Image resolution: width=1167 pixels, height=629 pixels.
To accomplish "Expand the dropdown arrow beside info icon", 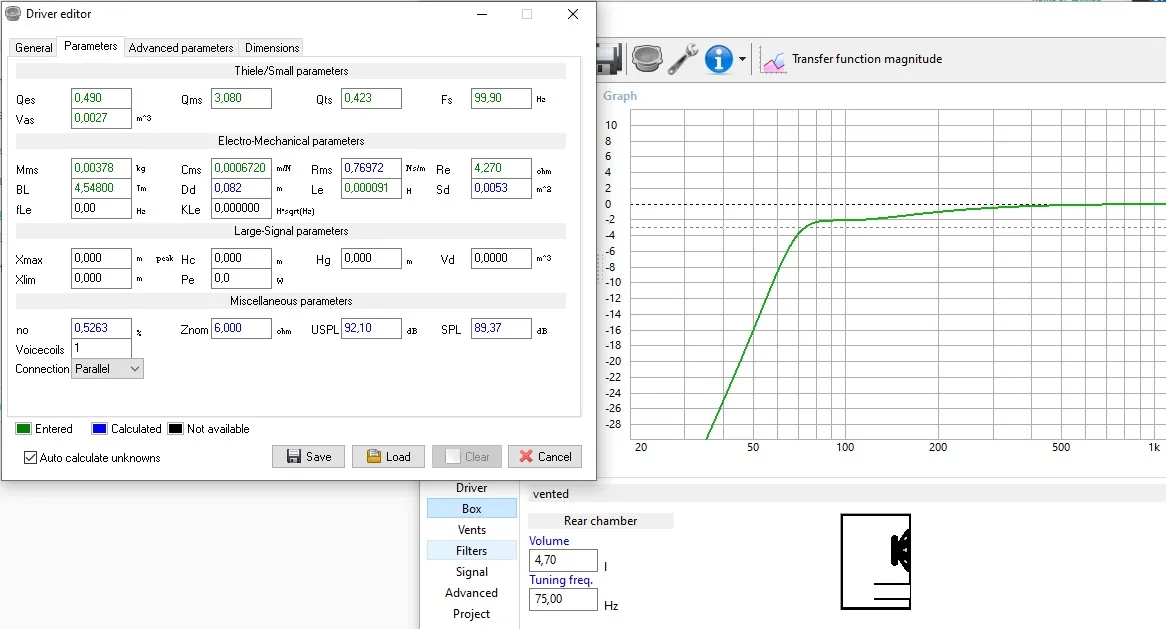I will (x=742, y=60).
